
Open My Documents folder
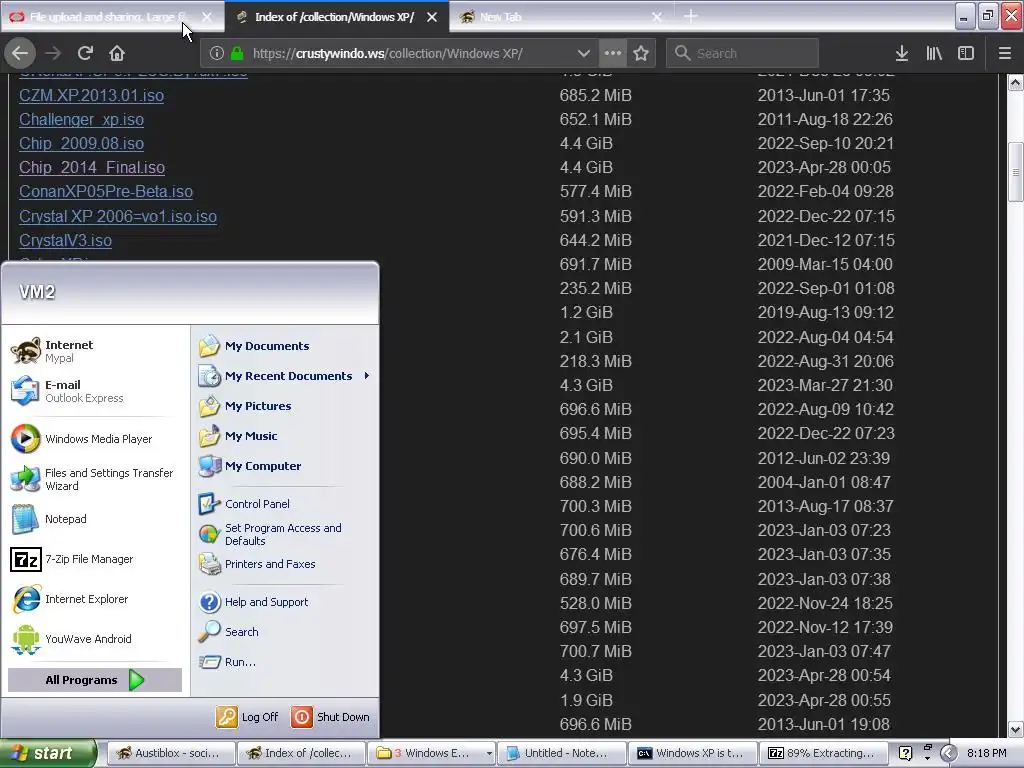coord(285,345)
